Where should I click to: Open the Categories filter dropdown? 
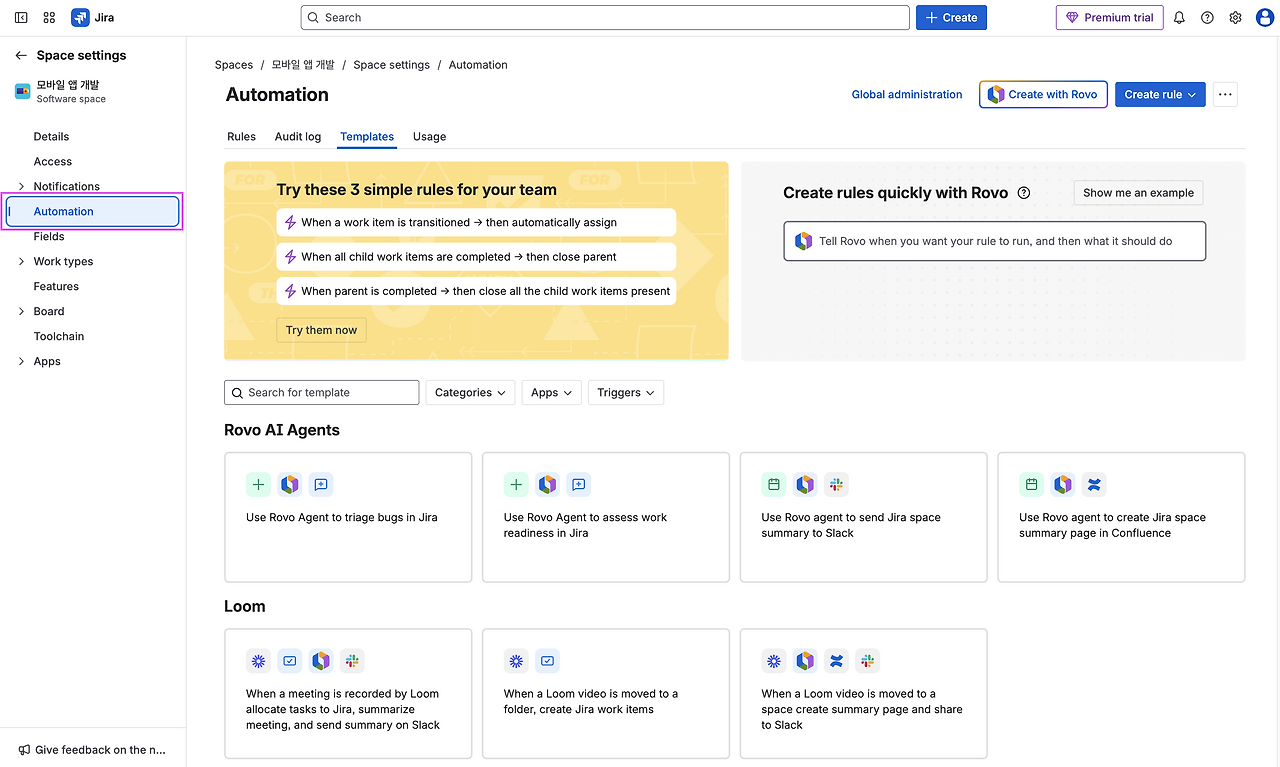[x=471, y=393]
